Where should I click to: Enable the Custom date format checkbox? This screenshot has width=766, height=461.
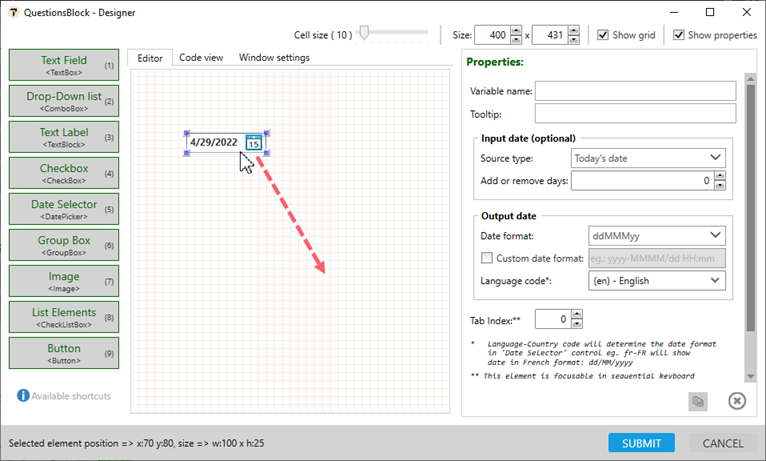click(487, 258)
